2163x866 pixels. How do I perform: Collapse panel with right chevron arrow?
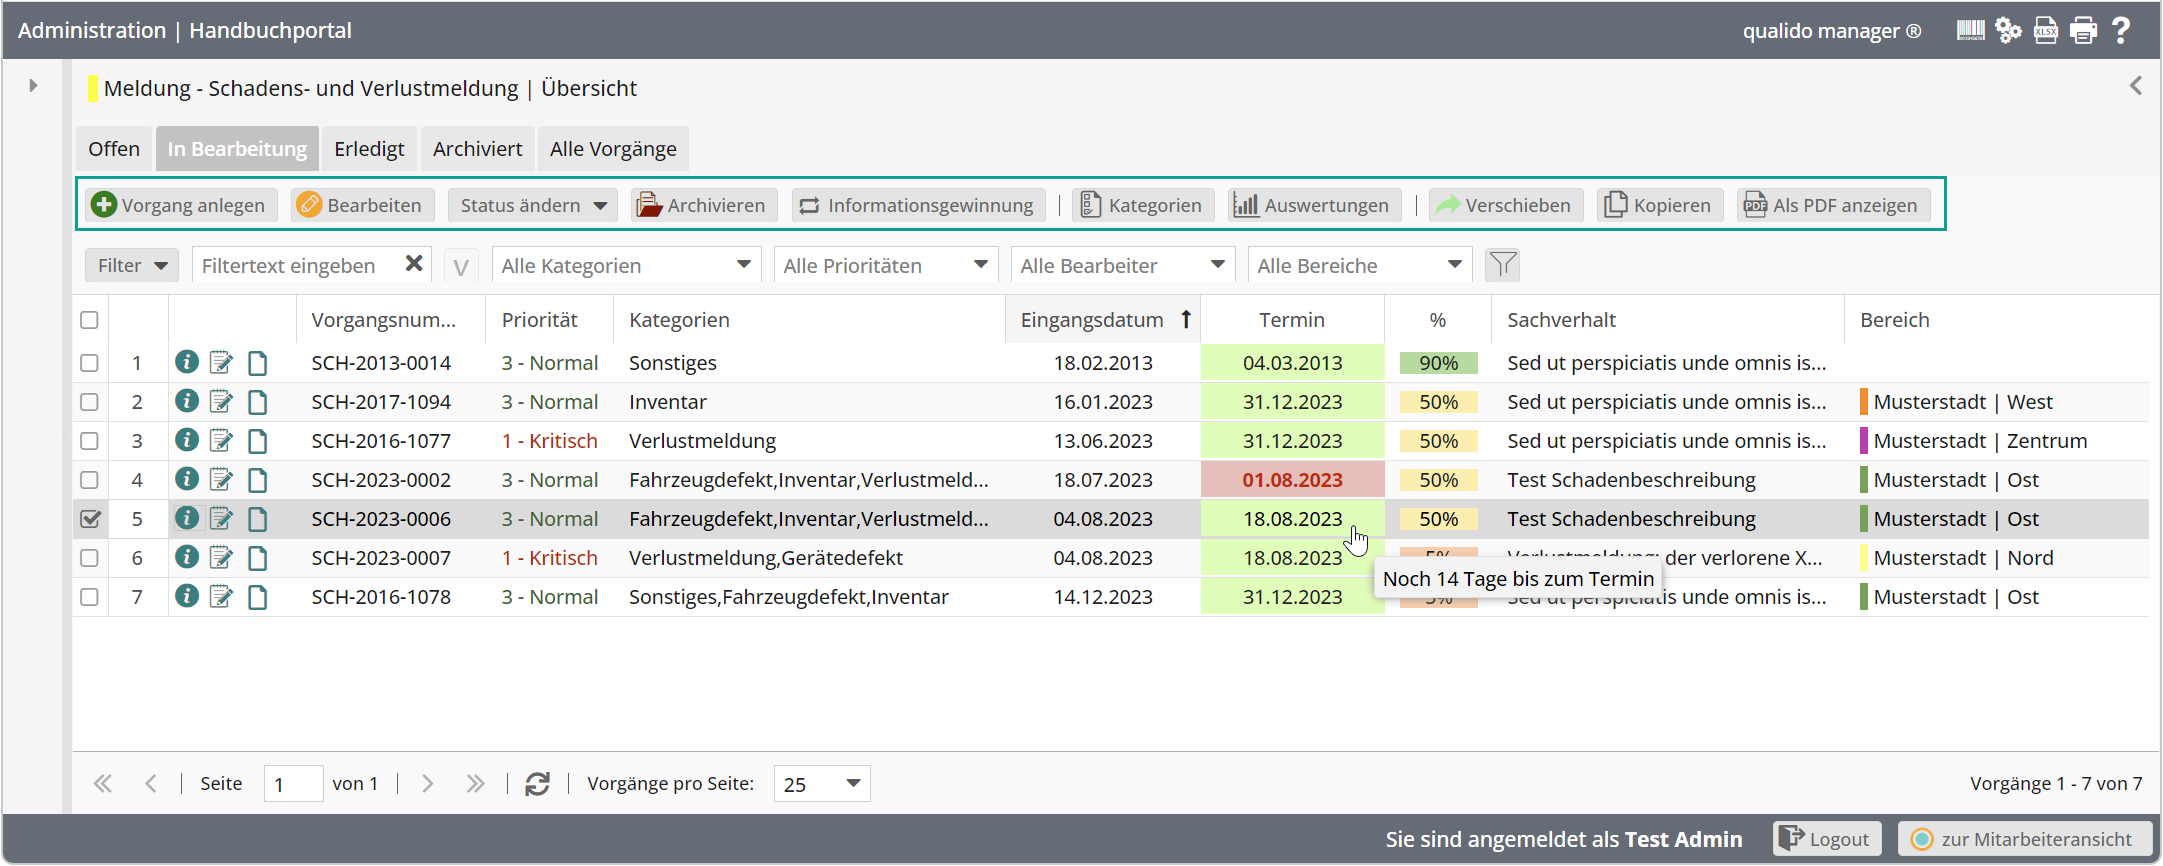[x=2136, y=86]
